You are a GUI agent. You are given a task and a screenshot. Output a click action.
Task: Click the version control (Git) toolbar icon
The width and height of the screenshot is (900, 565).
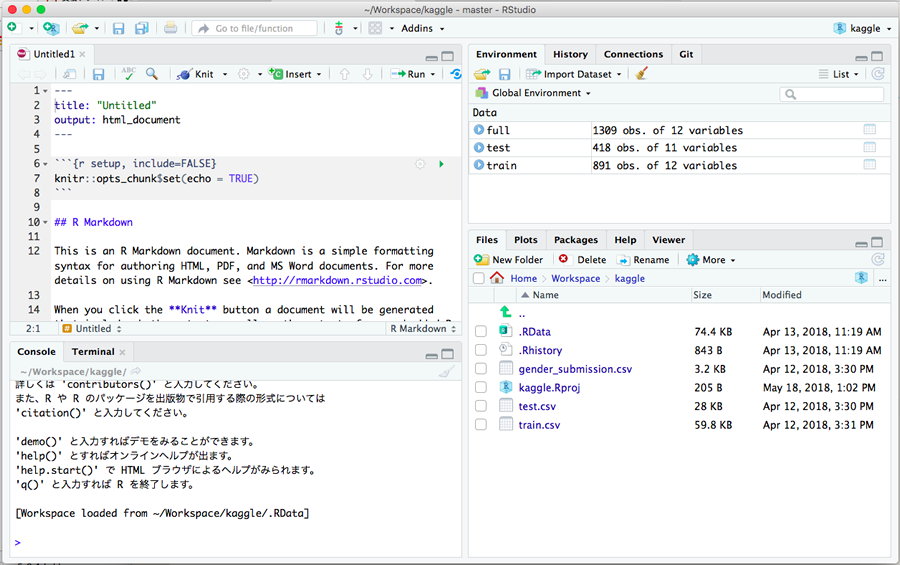click(x=339, y=28)
